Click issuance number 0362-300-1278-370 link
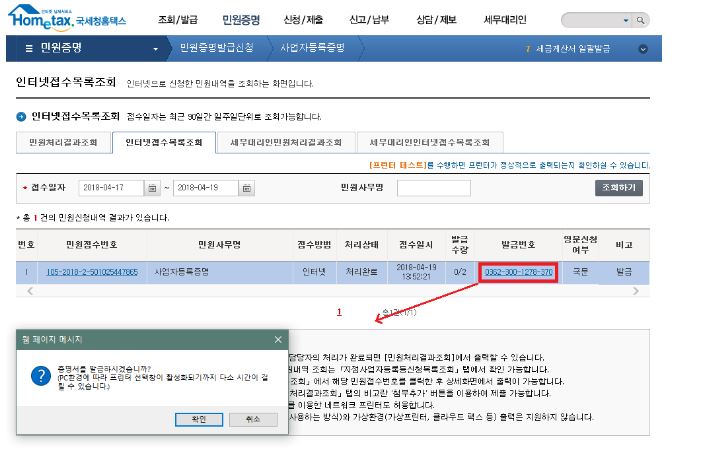 (x=519, y=272)
